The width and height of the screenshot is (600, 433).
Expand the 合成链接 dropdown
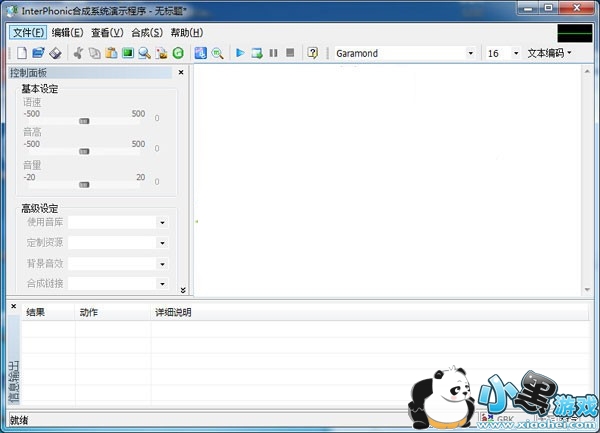[162, 284]
